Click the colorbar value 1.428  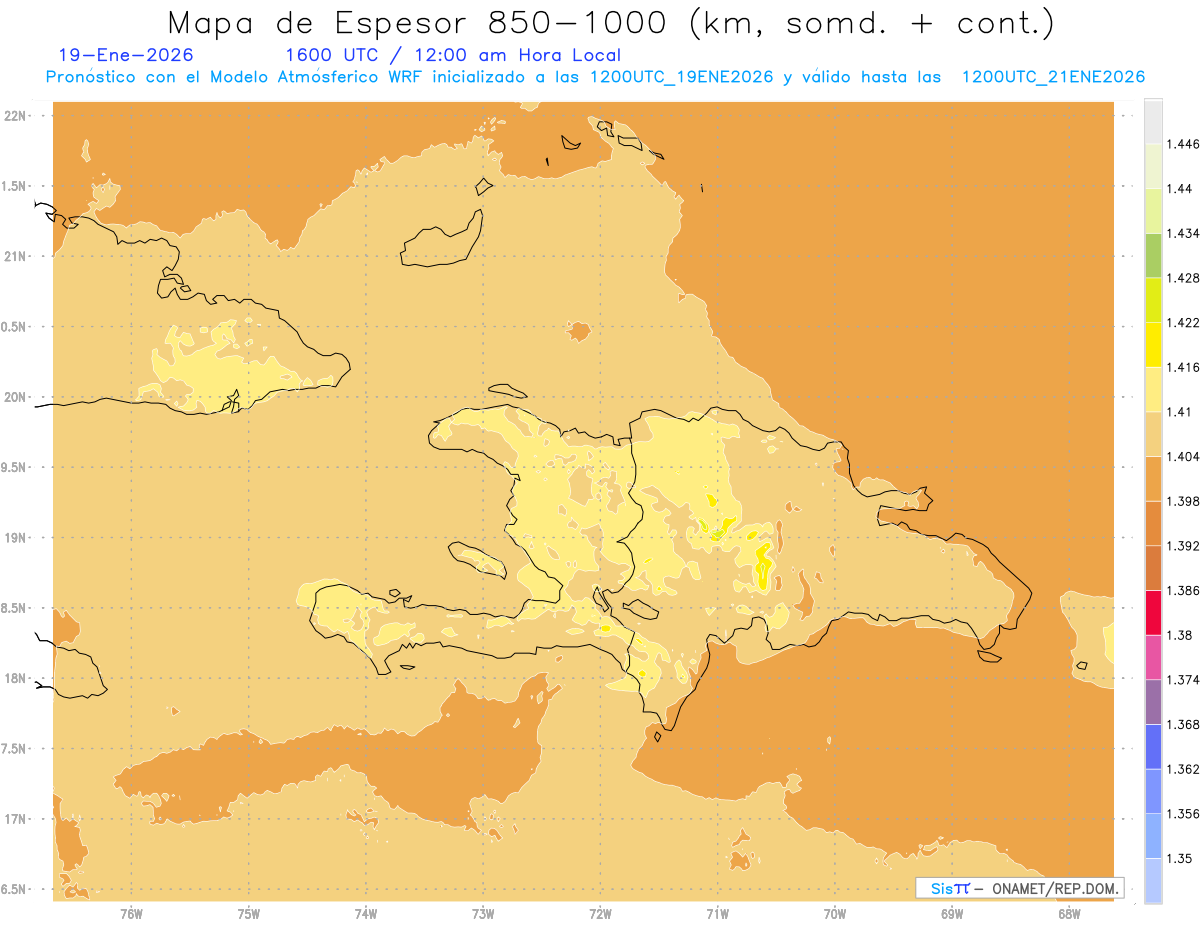tap(1184, 278)
